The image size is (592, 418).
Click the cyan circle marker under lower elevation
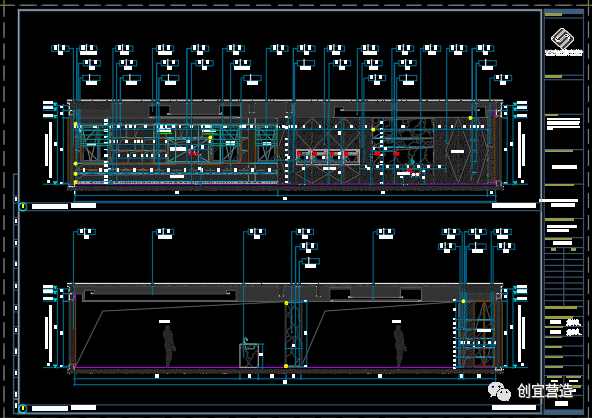(23, 409)
